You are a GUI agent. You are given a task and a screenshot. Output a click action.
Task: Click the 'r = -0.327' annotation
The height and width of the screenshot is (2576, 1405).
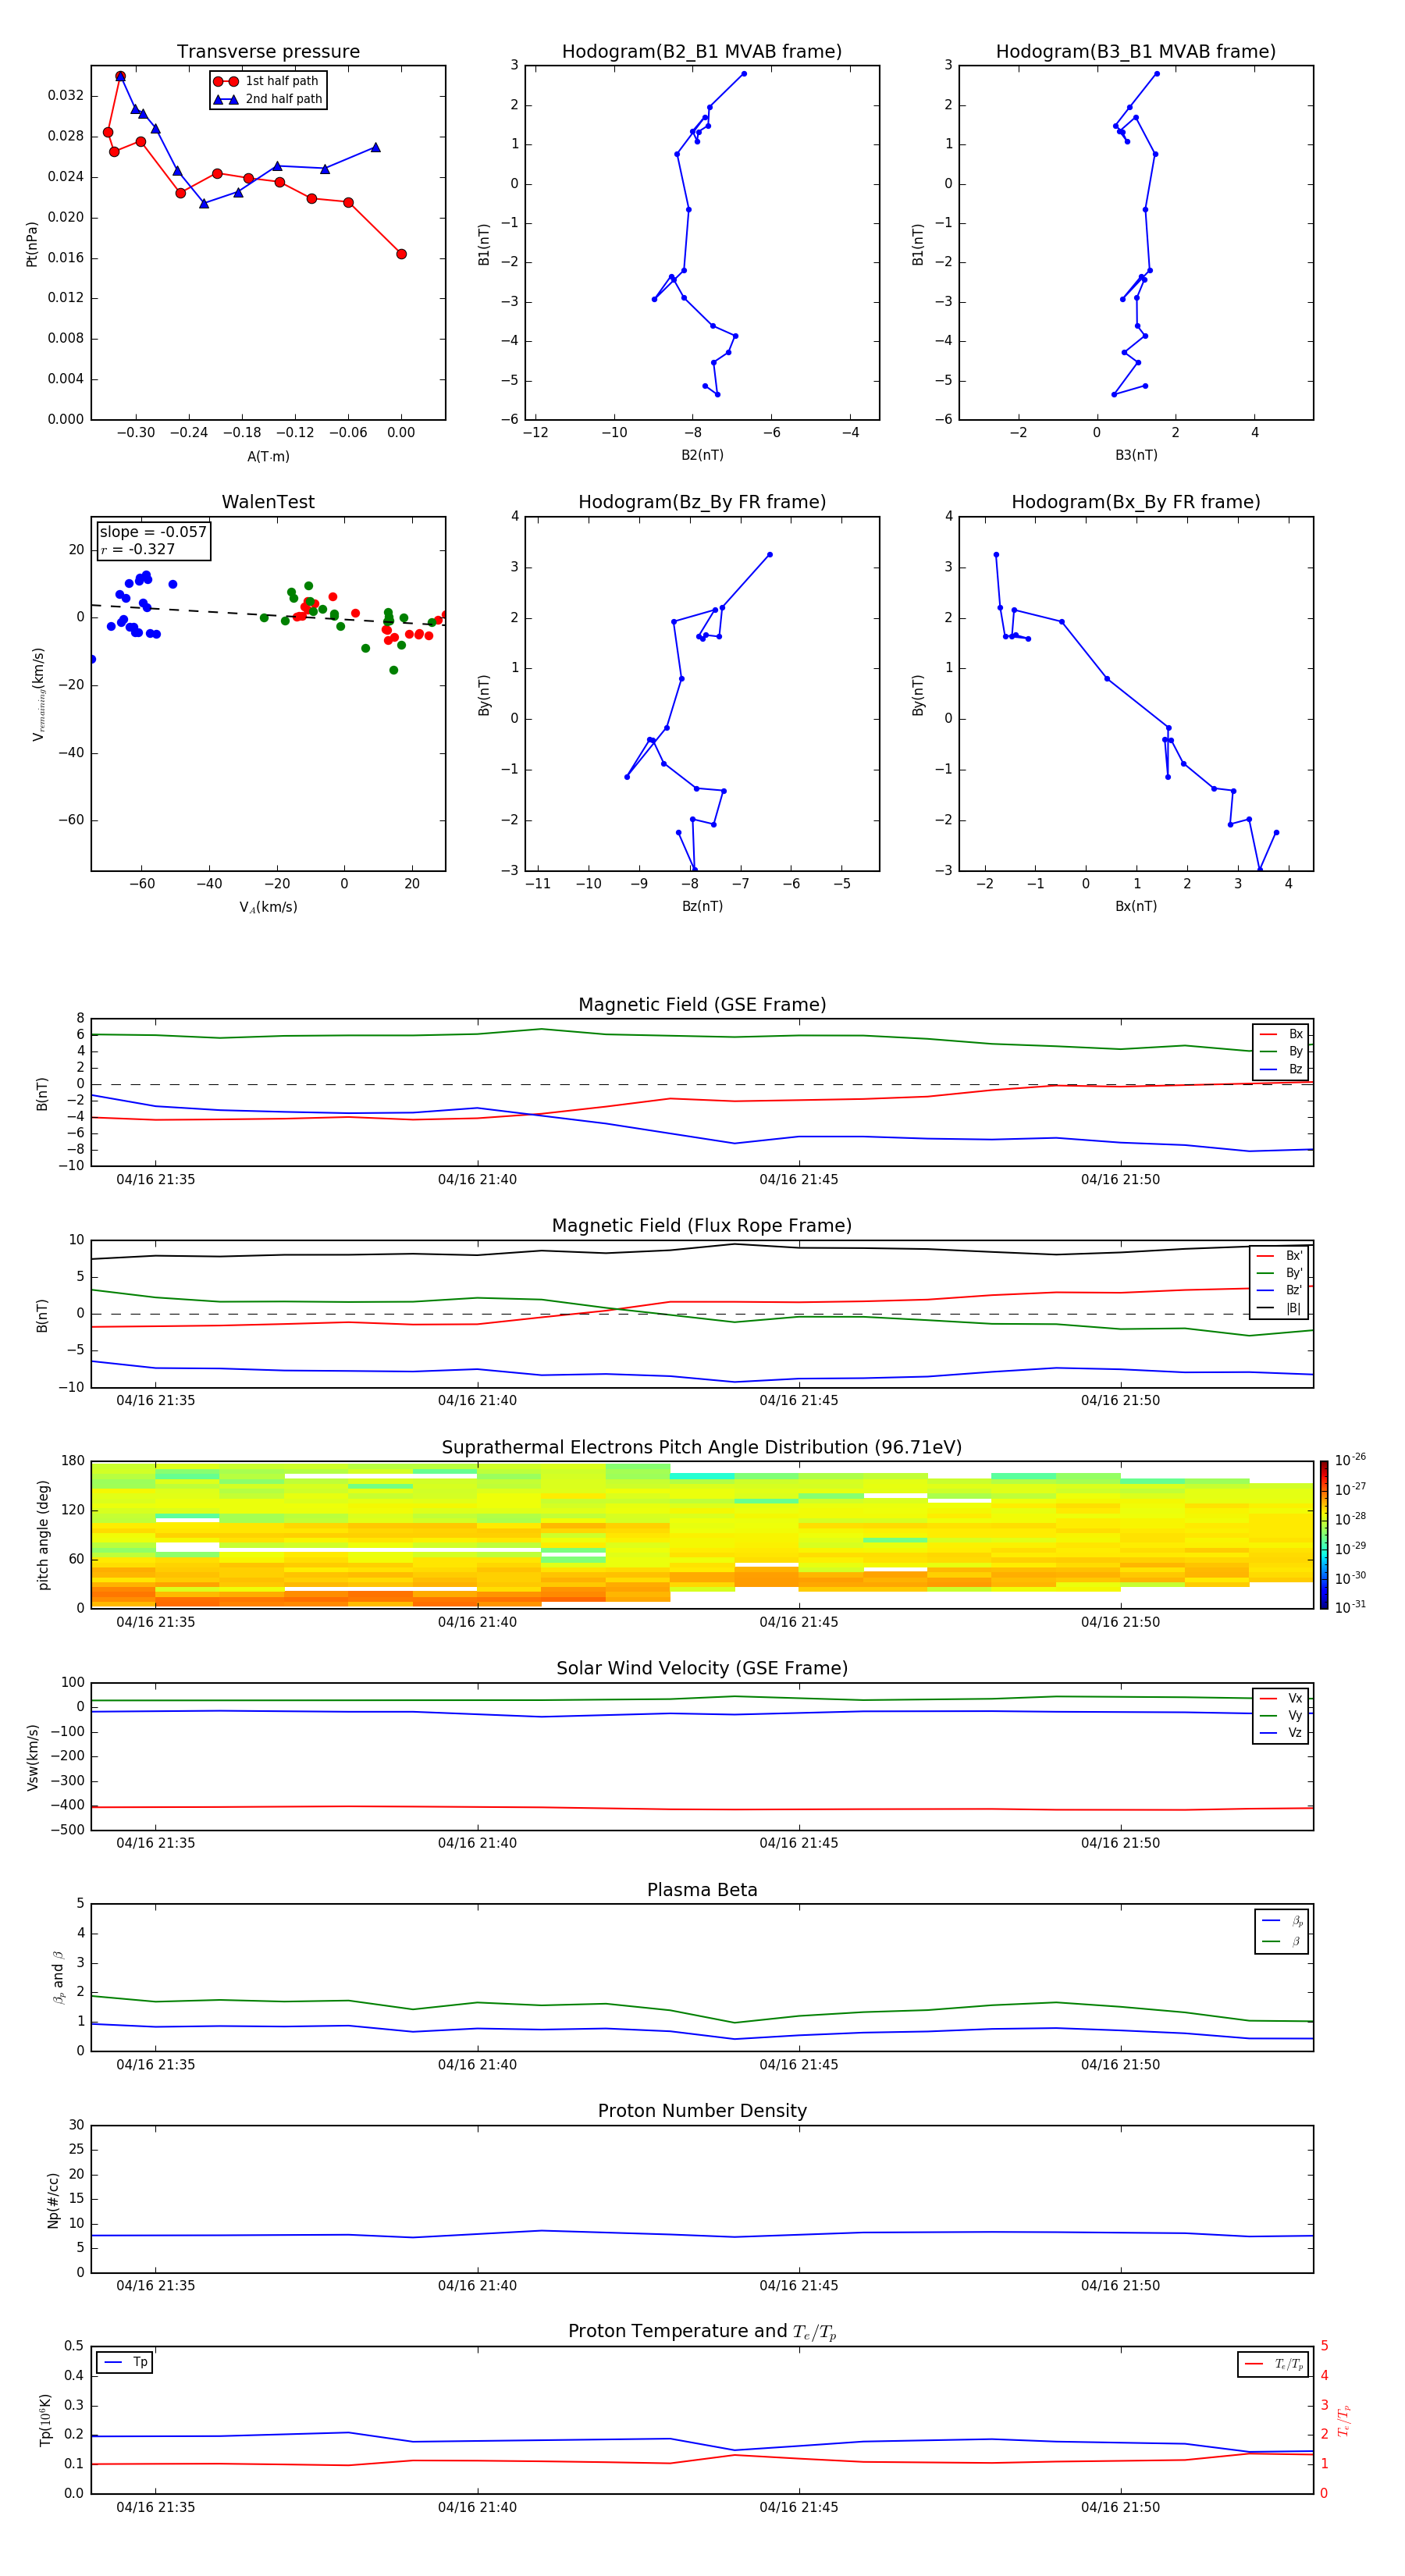coord(137,549)
